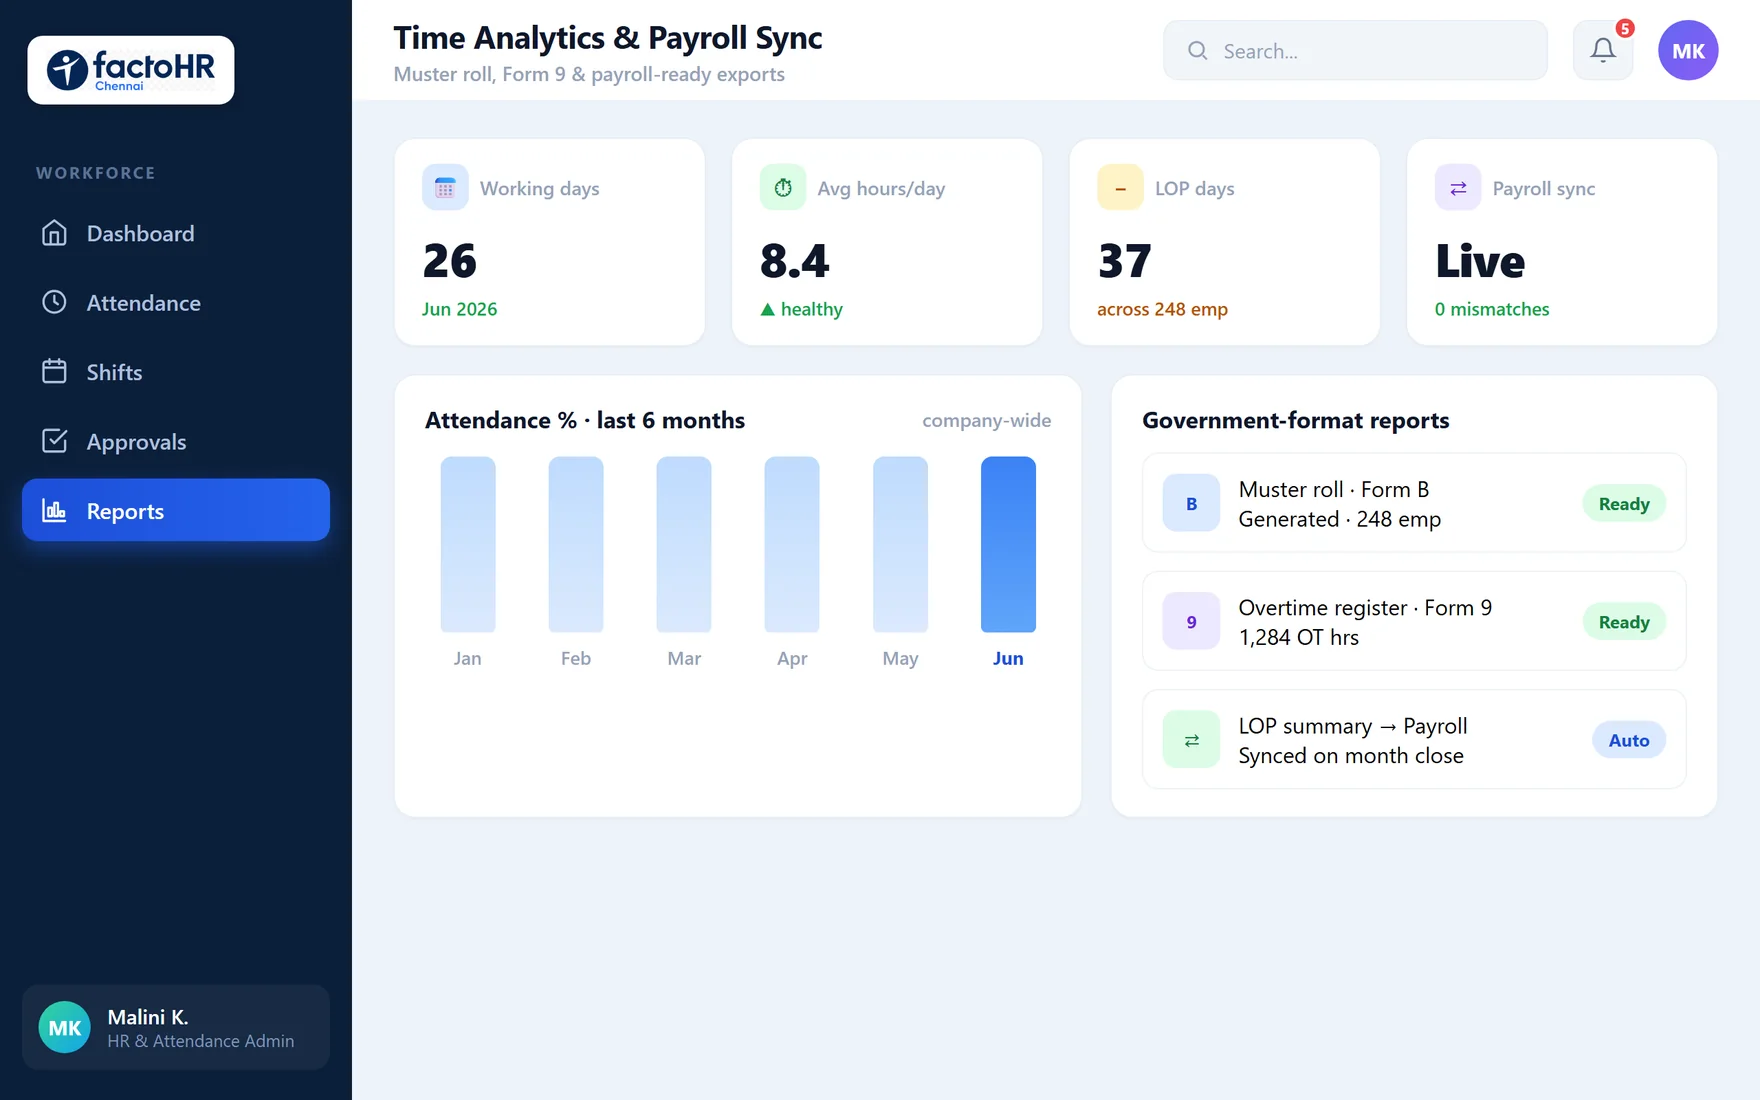Click Synced on month close text
Viewport: 1760px width, 1100px height.
(x=1351, y=756)
